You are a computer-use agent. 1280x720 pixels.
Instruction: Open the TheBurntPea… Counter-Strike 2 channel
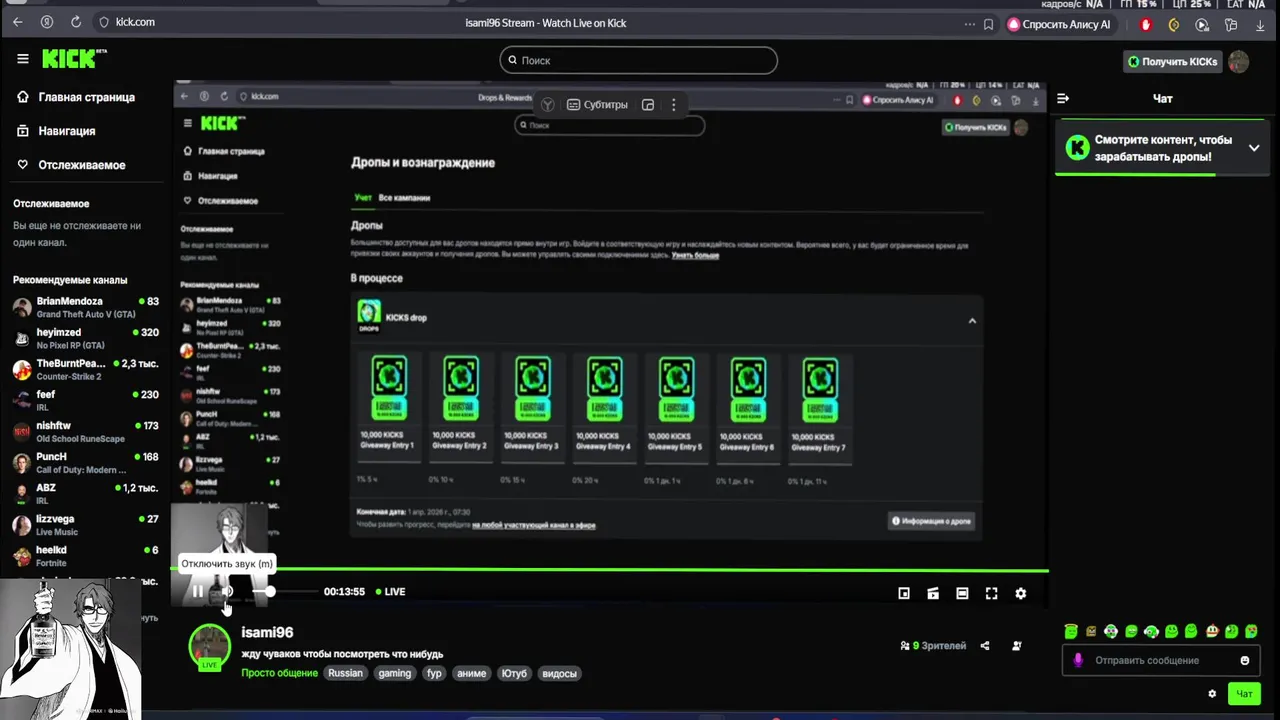tap(84, 369)
